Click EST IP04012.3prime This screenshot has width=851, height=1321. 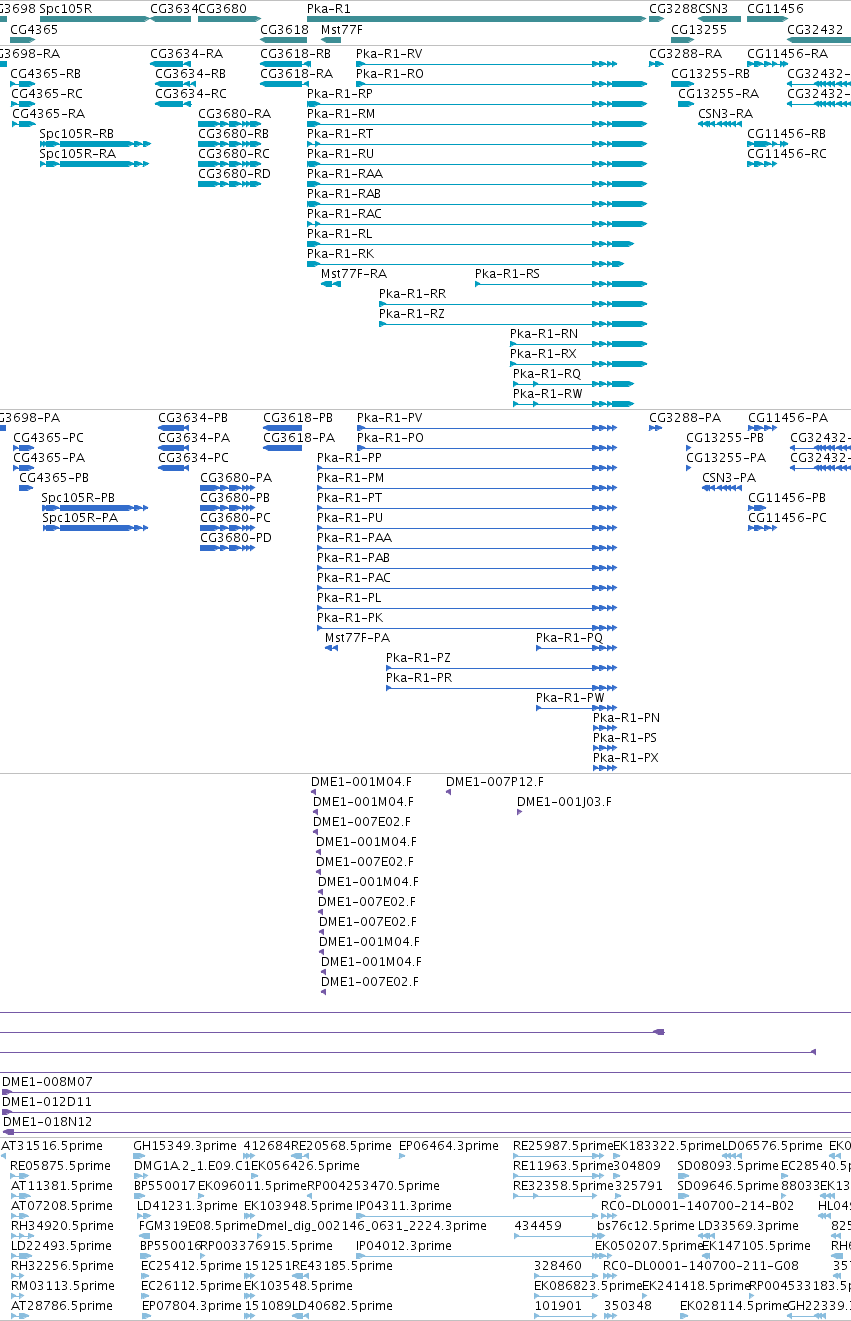click(x=404, y=1245)
